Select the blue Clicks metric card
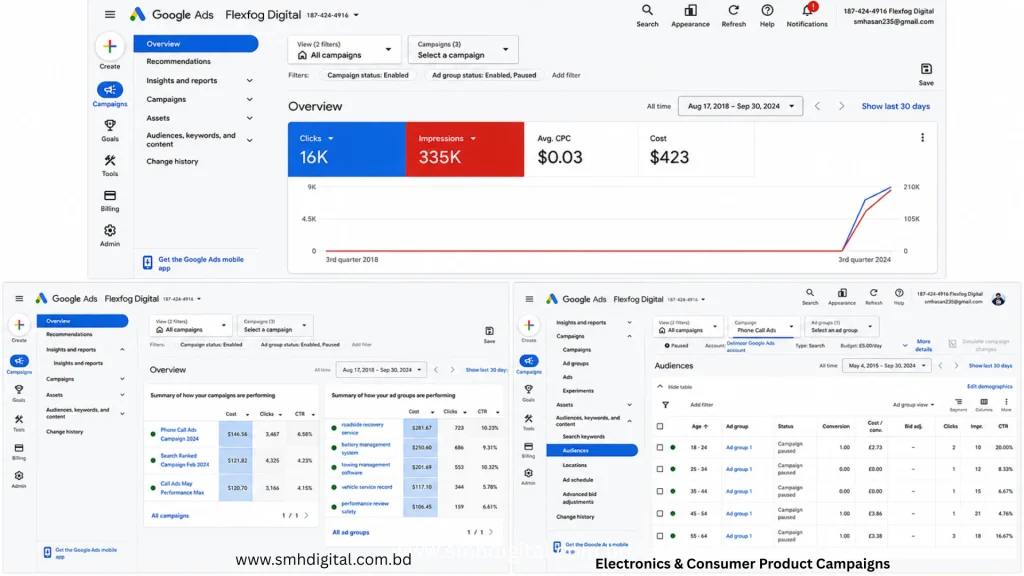 tap(347, 149)
